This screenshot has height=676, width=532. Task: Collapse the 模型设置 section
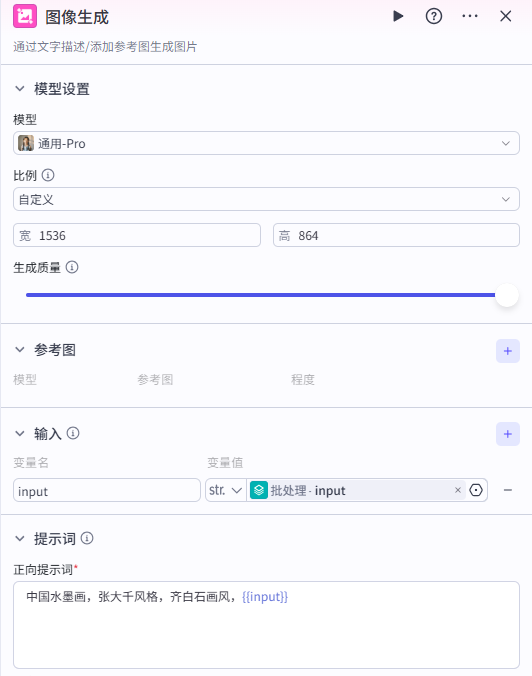(20, 89)
